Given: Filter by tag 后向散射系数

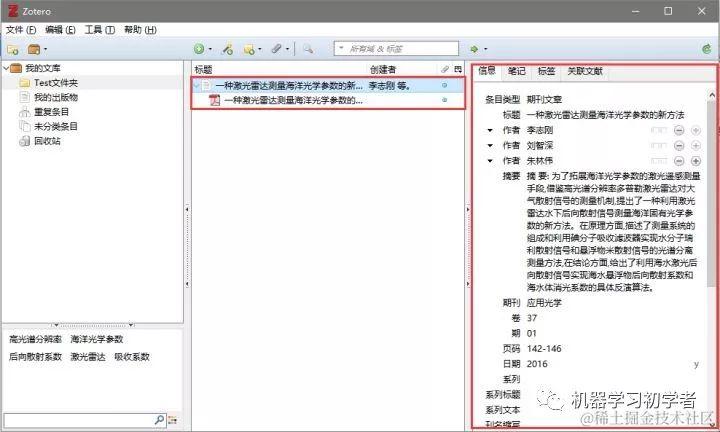Looking at the screenshot, I should [35, 357].
